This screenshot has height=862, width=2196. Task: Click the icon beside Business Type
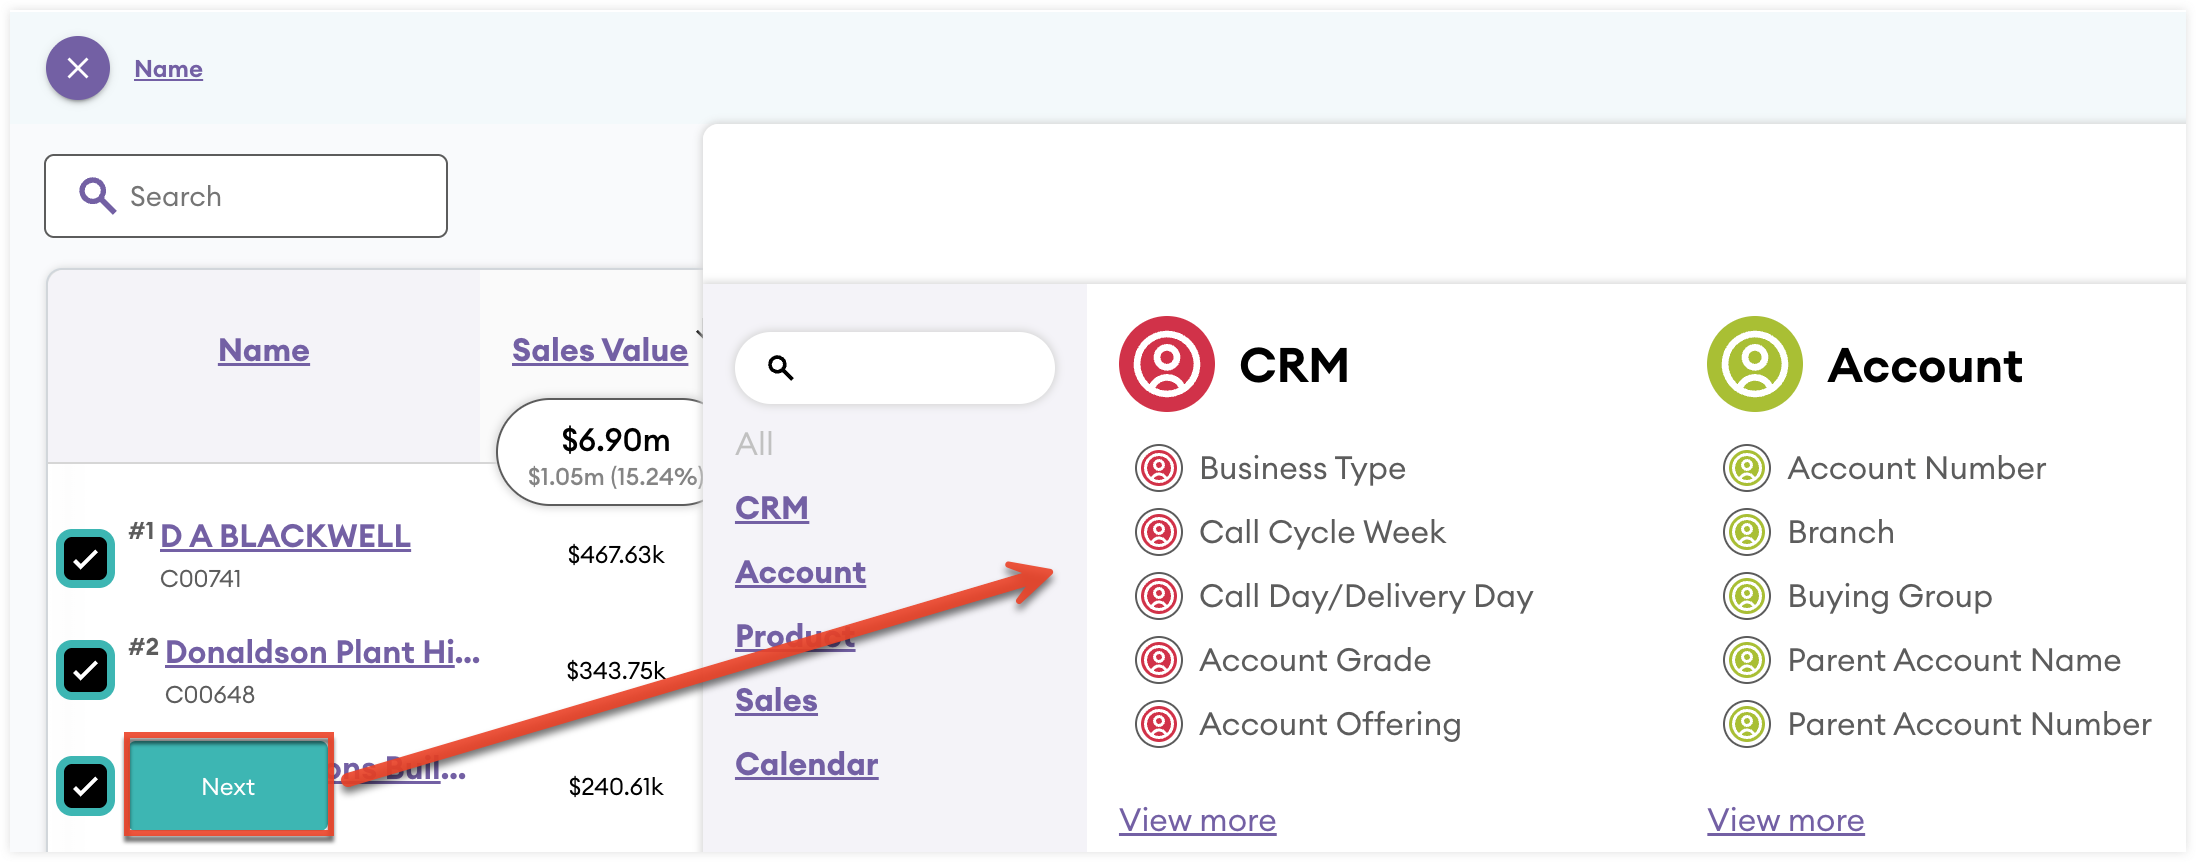[1159, 468]
